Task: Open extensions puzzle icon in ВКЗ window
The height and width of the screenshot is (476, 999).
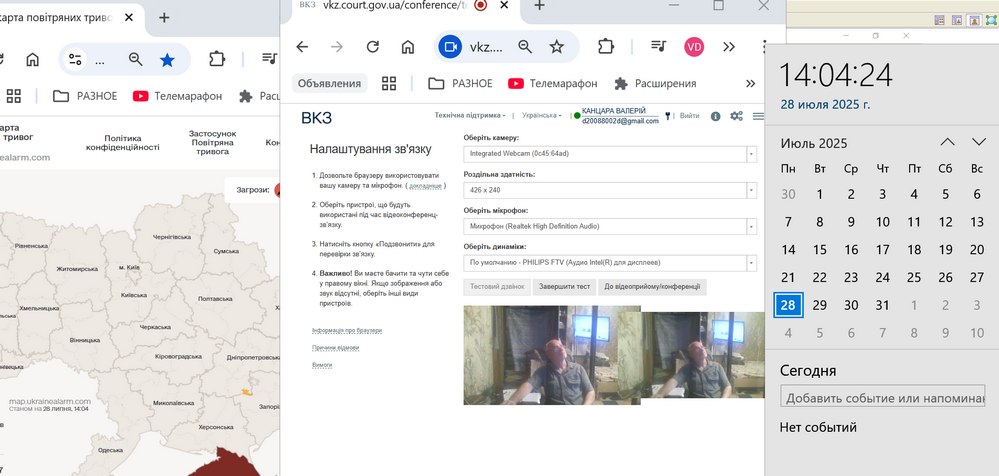Action: (605, 47)
